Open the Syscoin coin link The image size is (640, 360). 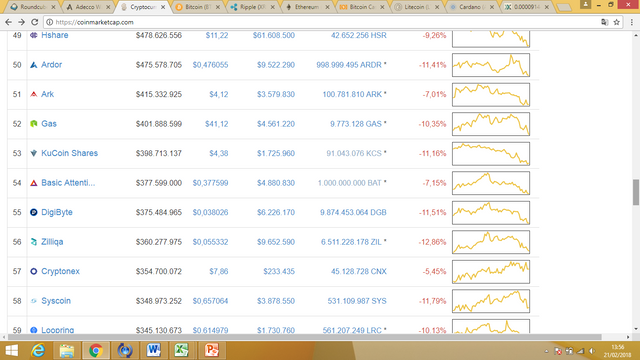(56, 301)
